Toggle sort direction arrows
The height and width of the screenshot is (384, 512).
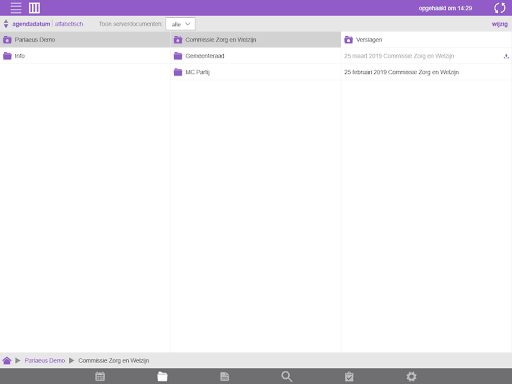tap(6, 24)
